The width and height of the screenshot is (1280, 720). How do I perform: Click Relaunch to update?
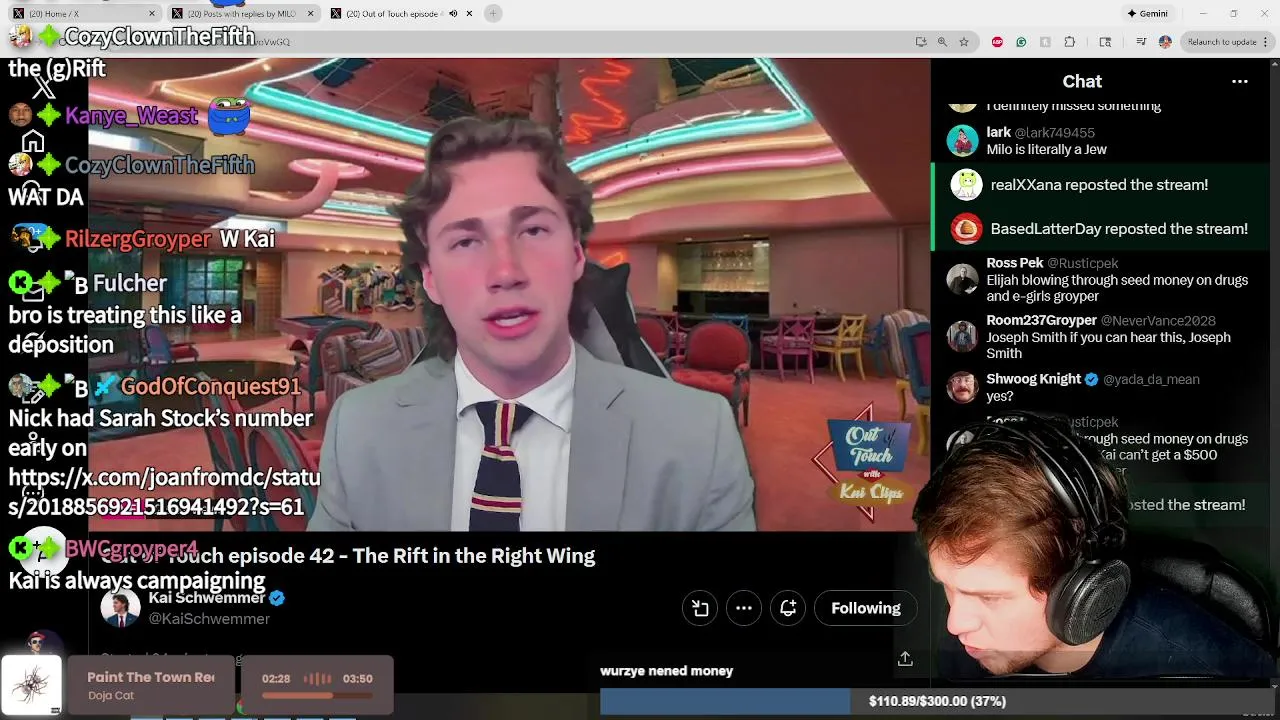pos(1222,42)
